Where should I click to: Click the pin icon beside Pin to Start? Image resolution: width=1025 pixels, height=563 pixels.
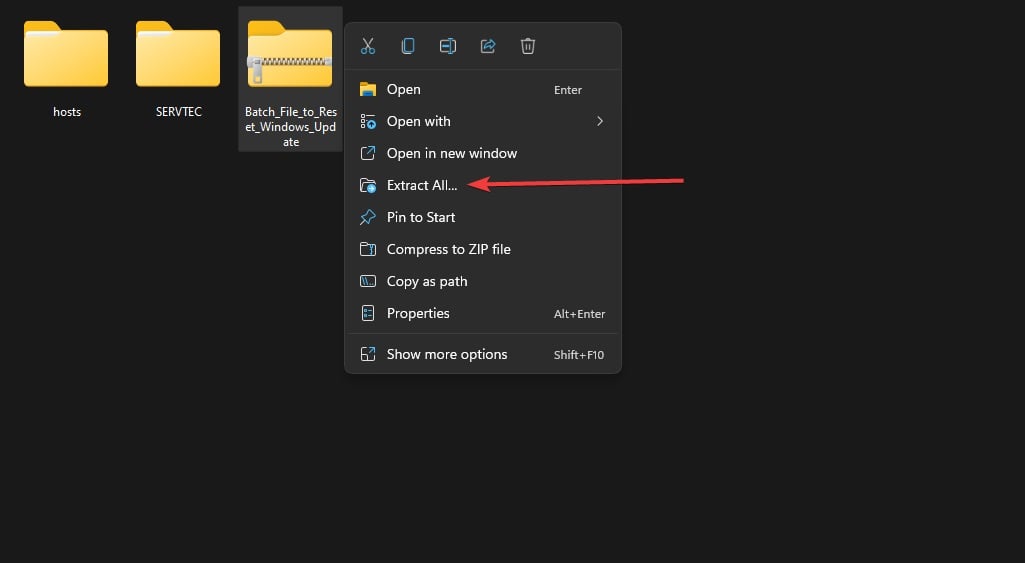click(x=368, y=217)
